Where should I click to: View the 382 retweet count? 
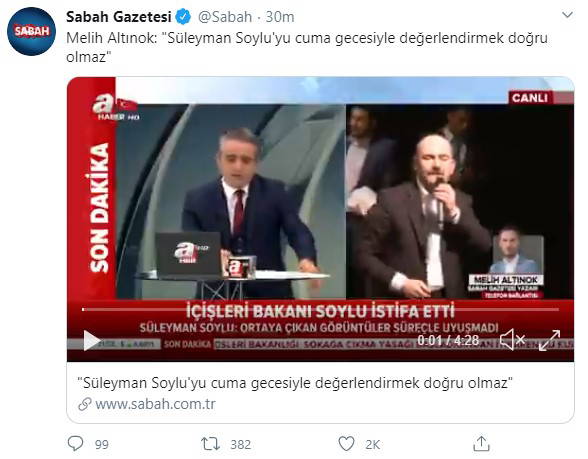(x=240, y=445)
